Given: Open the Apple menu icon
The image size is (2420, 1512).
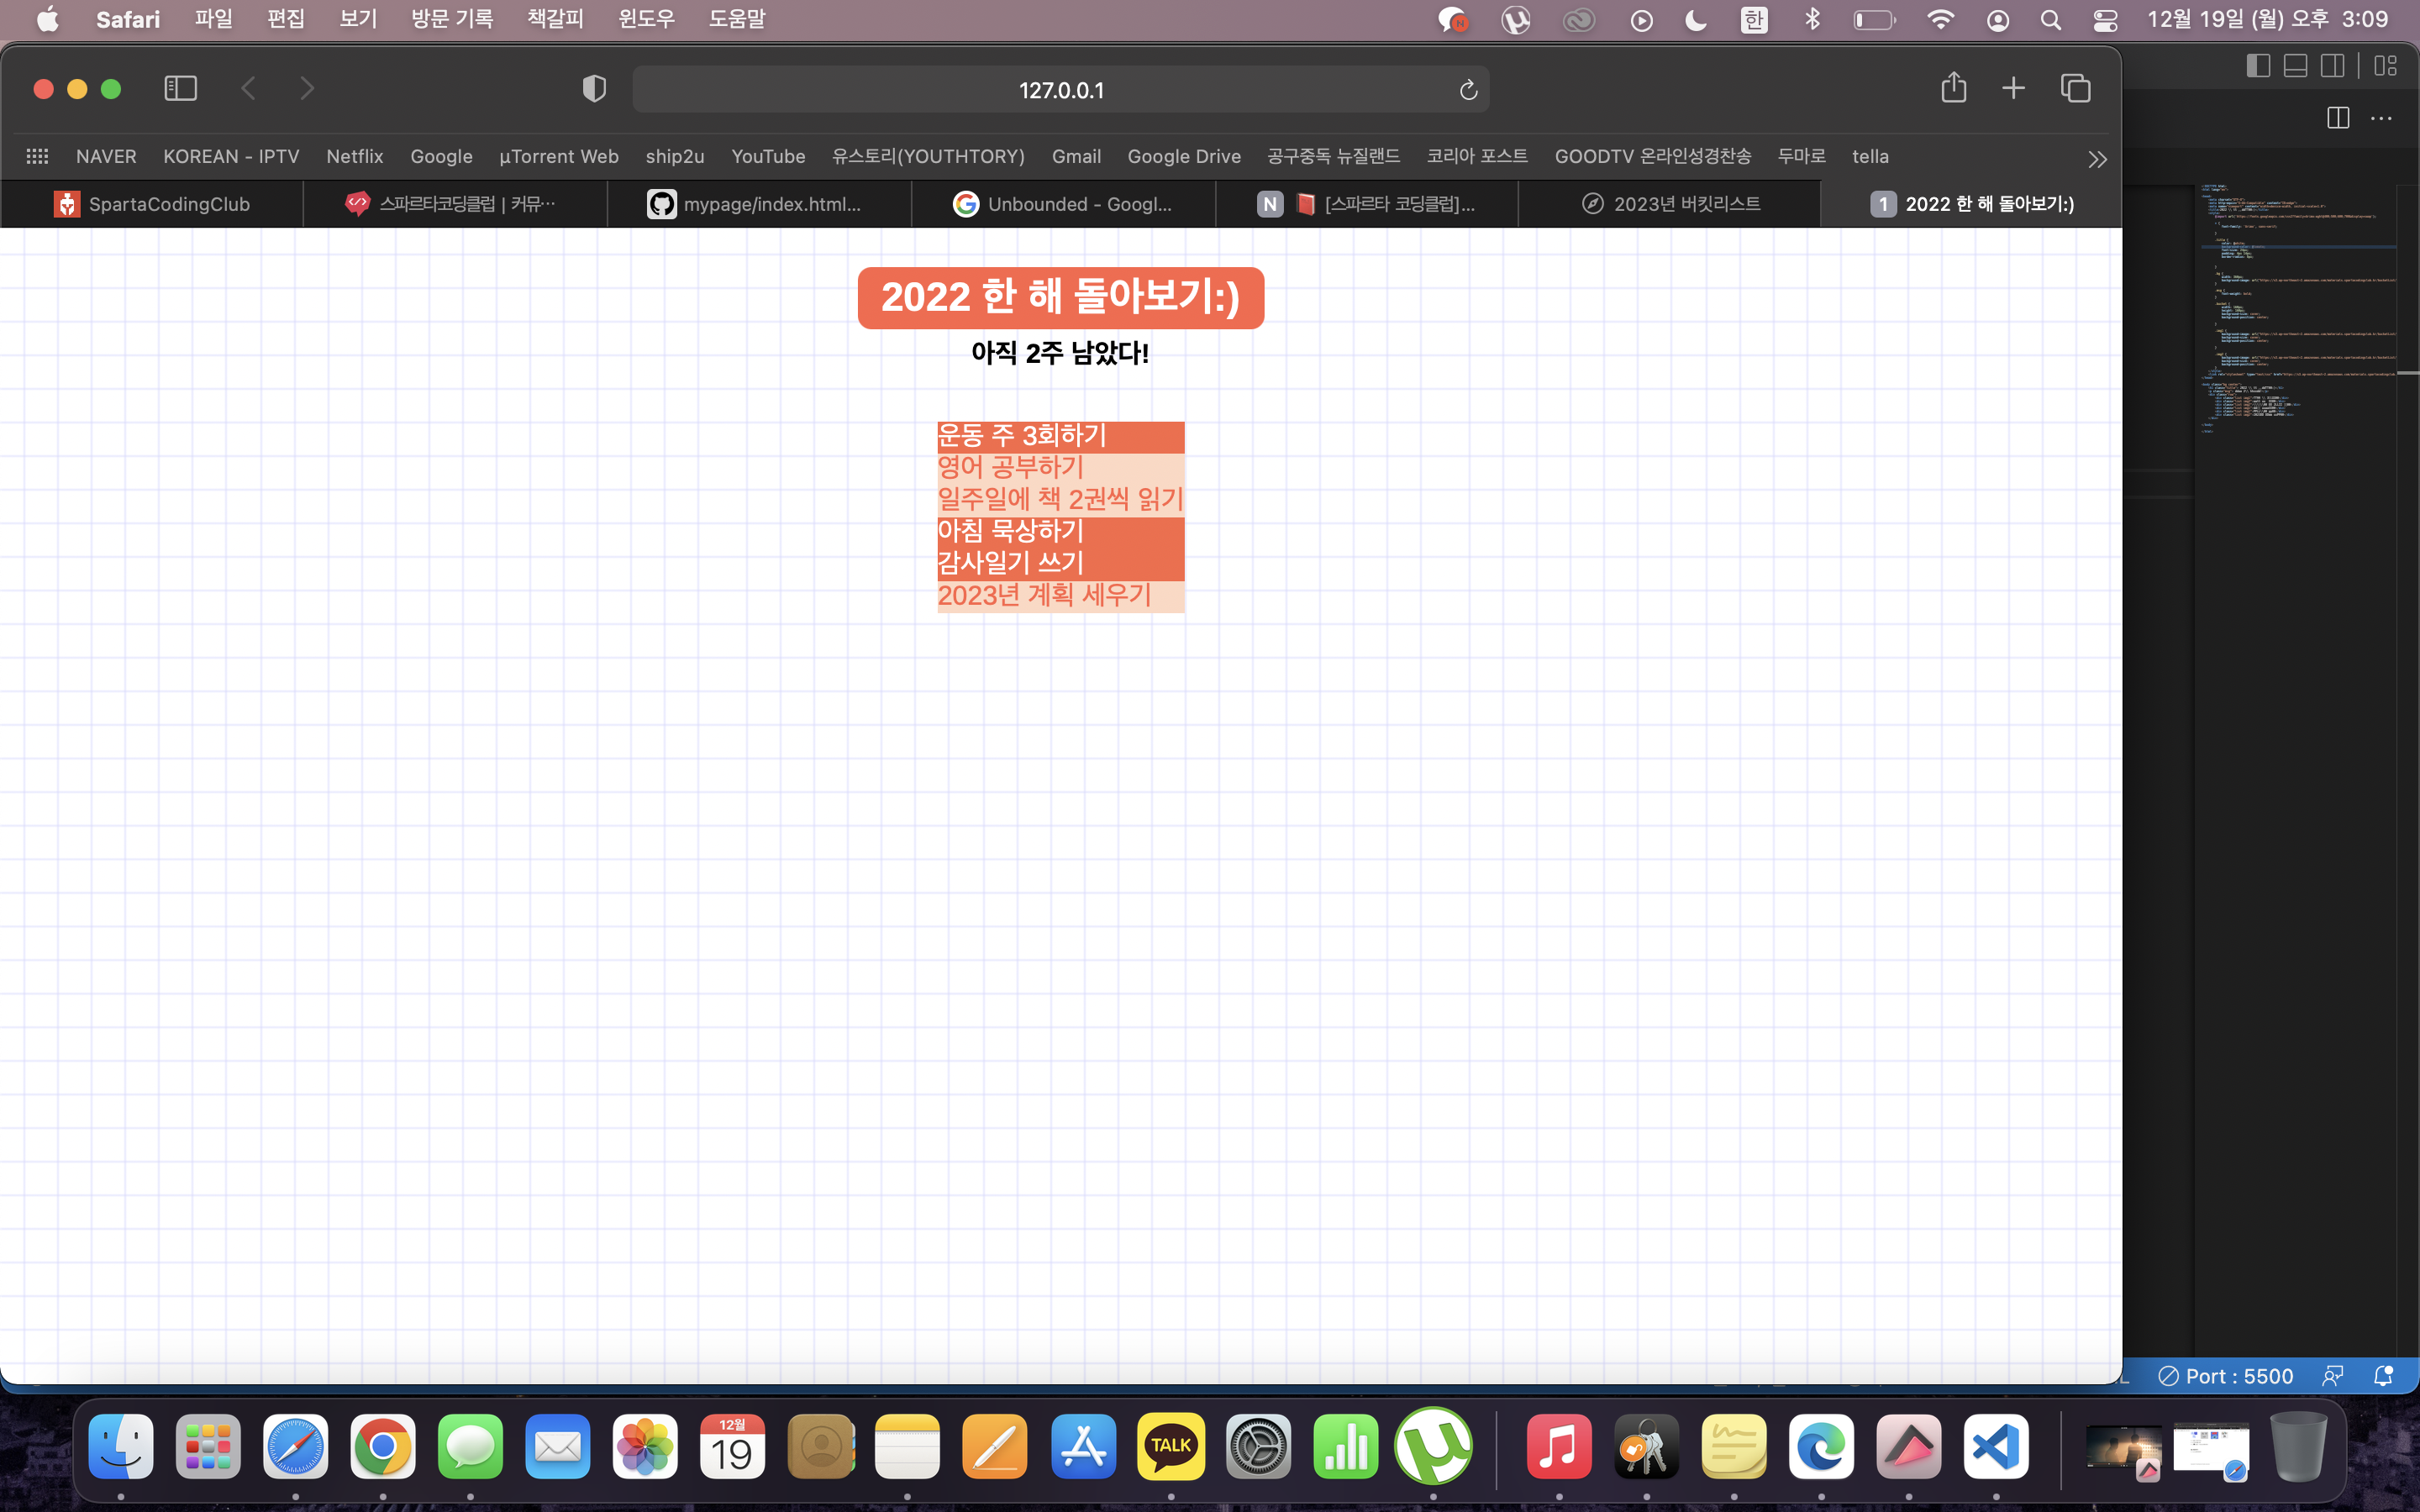Looking at the screenshot, I should tap(48, 19).
